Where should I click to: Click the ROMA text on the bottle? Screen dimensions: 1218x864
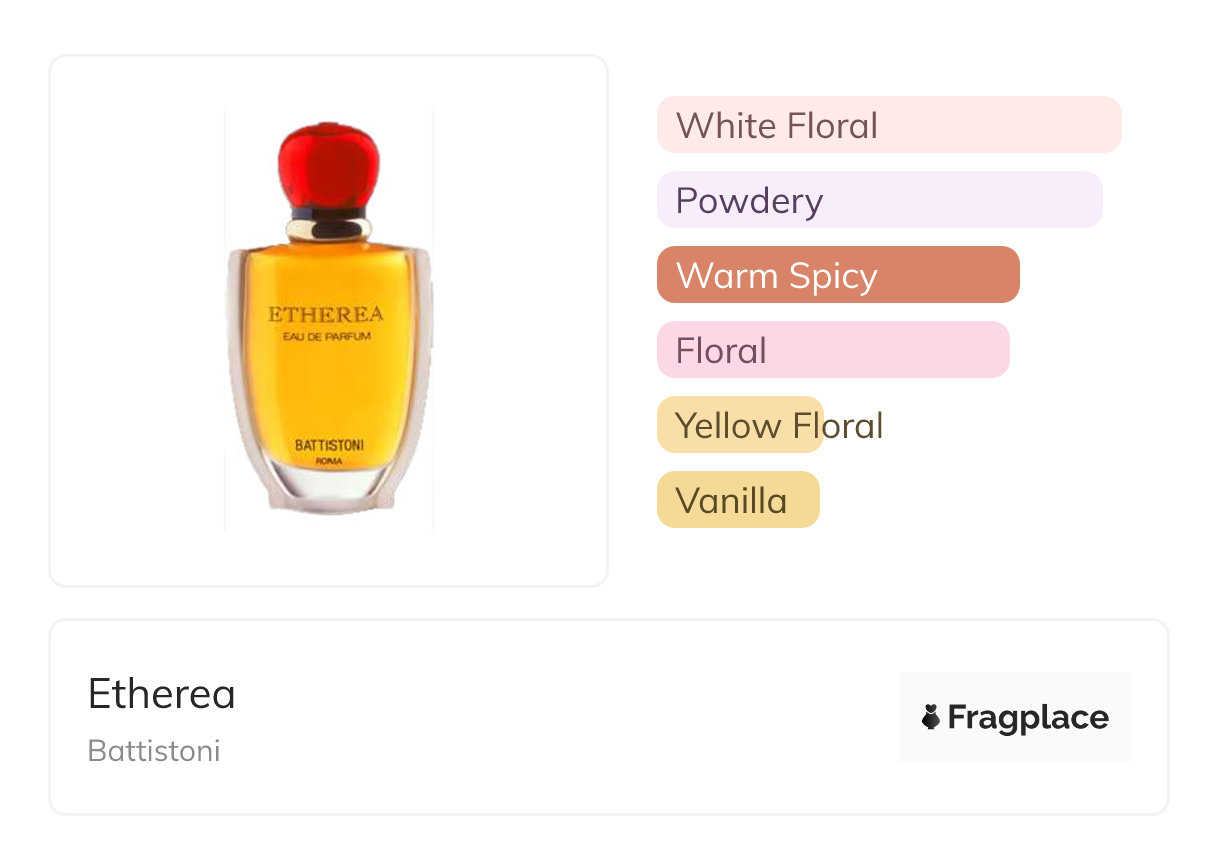[329, 461]
